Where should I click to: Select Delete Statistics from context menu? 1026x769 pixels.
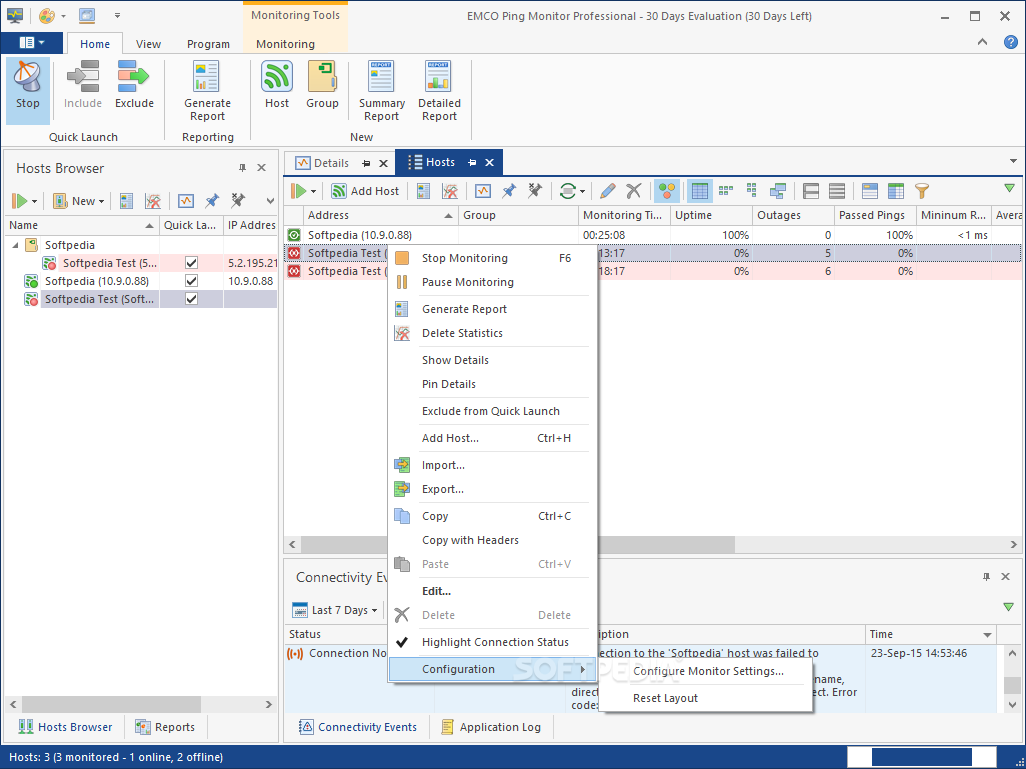pos(493,333)
